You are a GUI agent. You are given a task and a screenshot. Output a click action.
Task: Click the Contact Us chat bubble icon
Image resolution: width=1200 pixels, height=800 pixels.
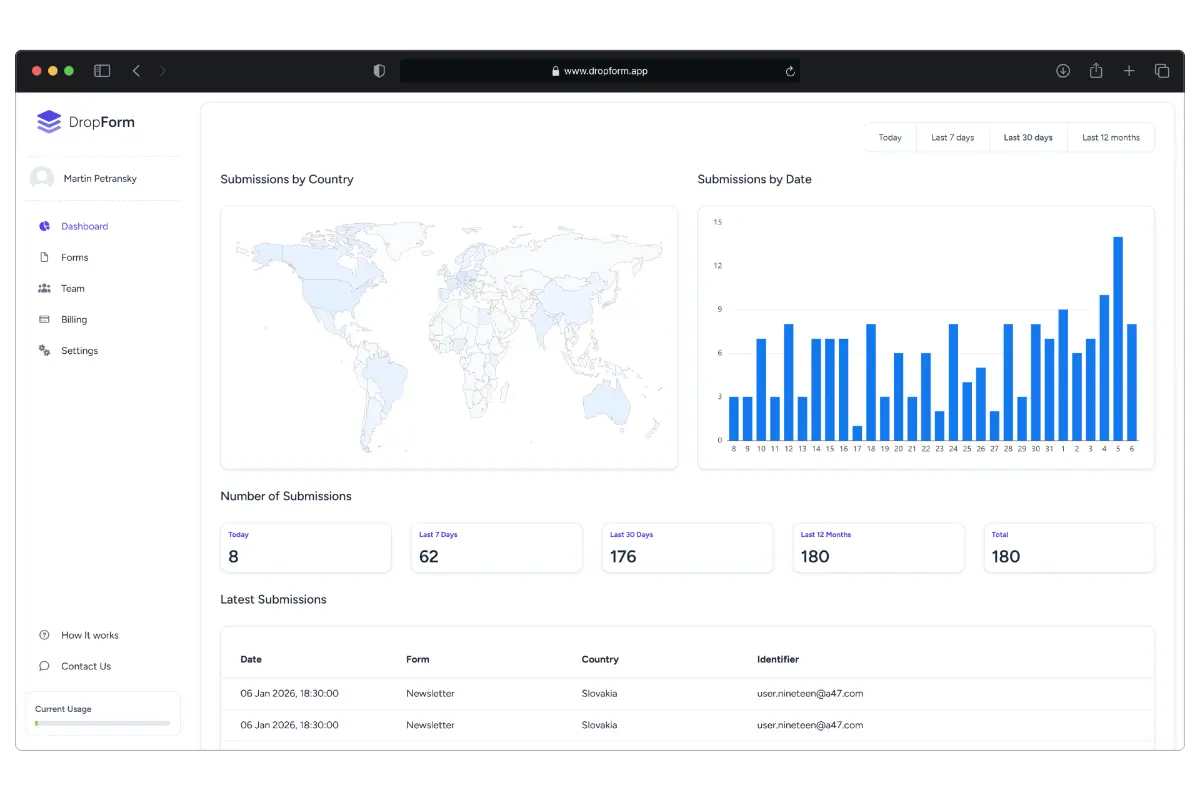point(43,666)
